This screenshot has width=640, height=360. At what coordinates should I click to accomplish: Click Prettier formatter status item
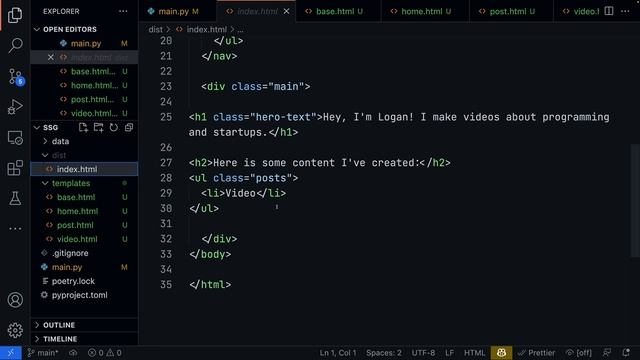[x=536, y=353]
